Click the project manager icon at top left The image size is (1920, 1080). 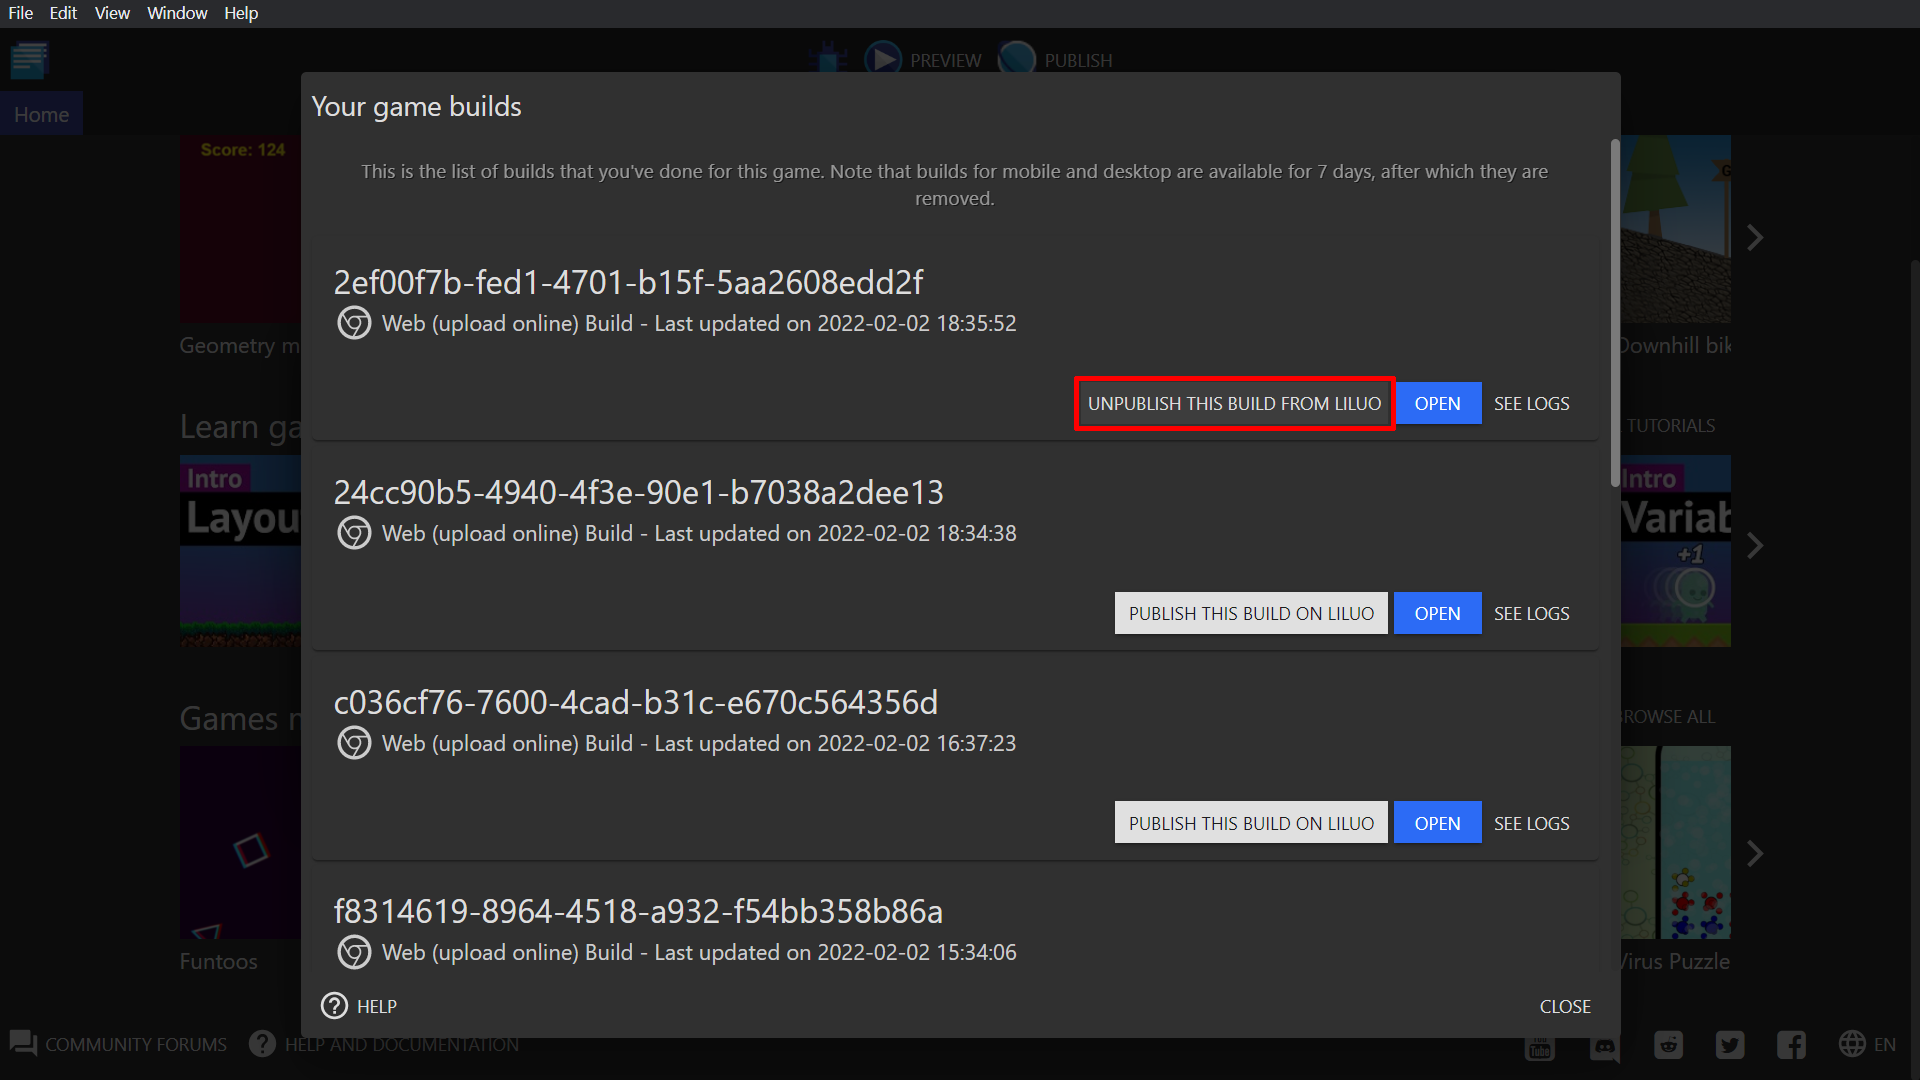[x=29, y=60]
